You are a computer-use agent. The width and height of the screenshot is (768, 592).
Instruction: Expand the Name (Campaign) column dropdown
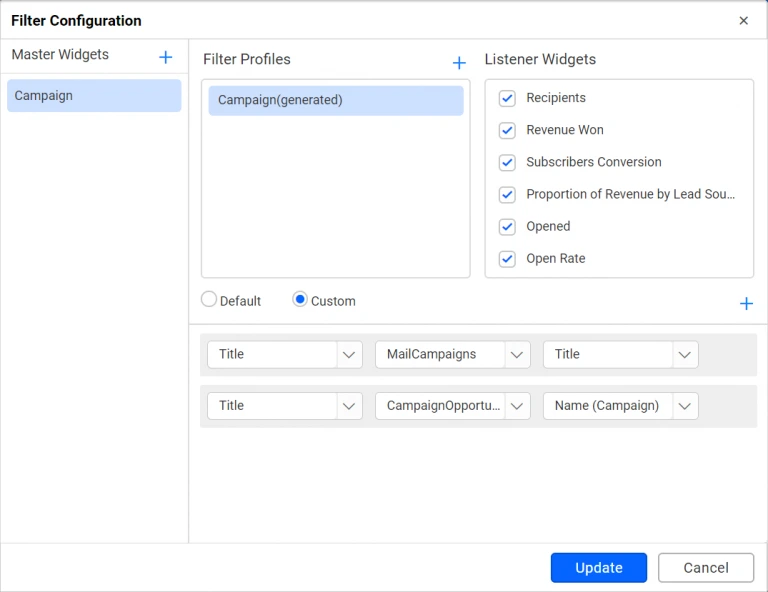click(x=620, y=406)
